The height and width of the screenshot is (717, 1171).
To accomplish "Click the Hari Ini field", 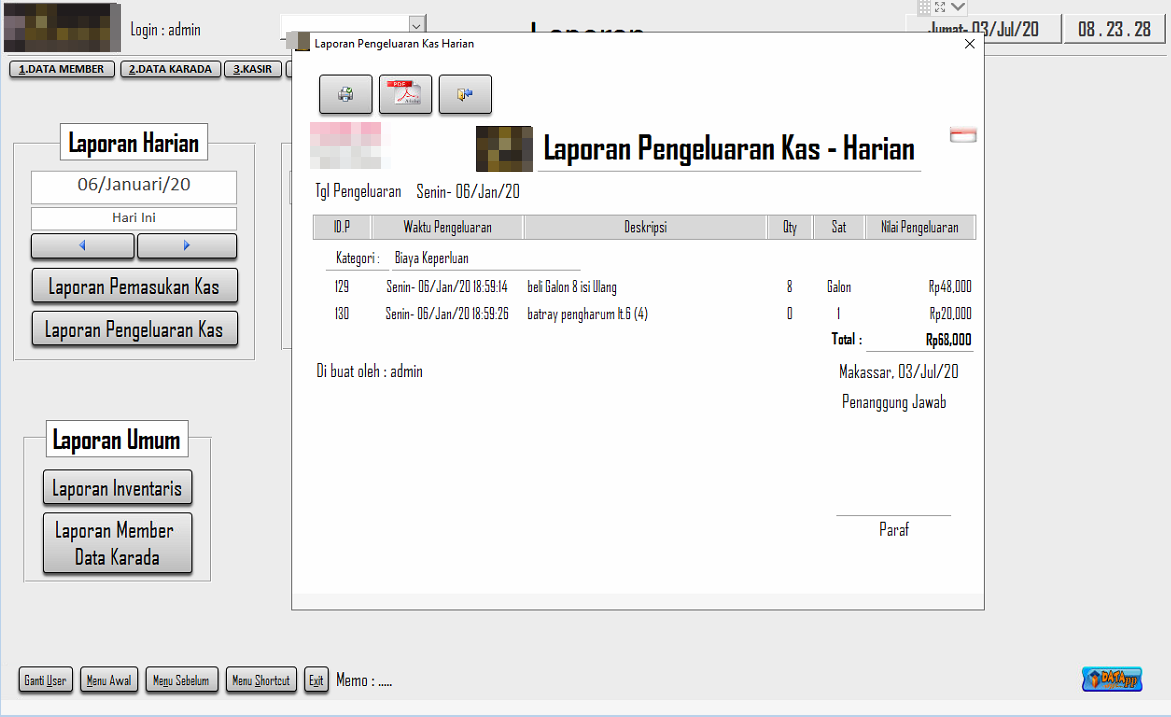I will click(x=134, y=218).
